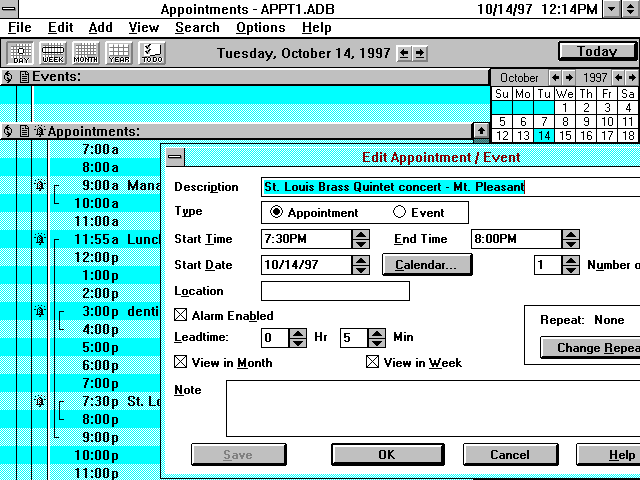Click alarm bell icon on 9:00a appointment
The width and height of the screenshot is (640, 480).
[x=40, y=186]
